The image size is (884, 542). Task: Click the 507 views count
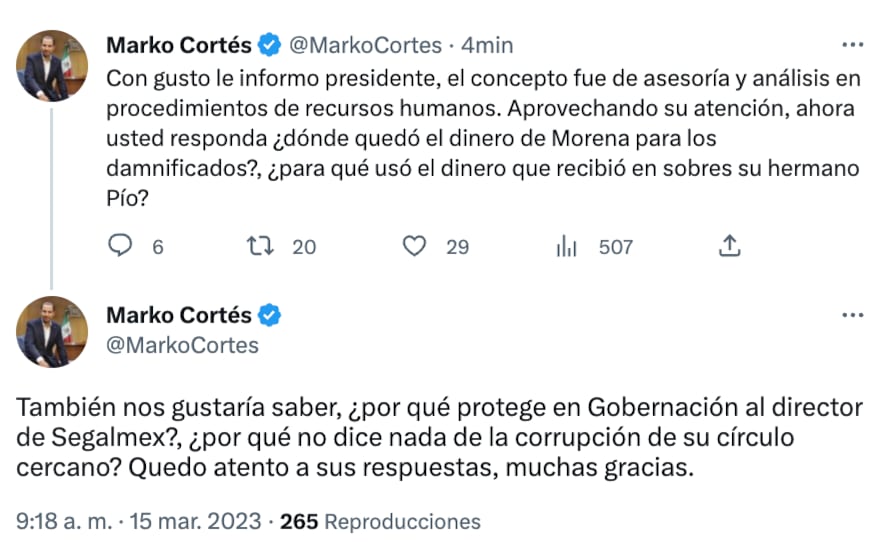click(615, 246)
